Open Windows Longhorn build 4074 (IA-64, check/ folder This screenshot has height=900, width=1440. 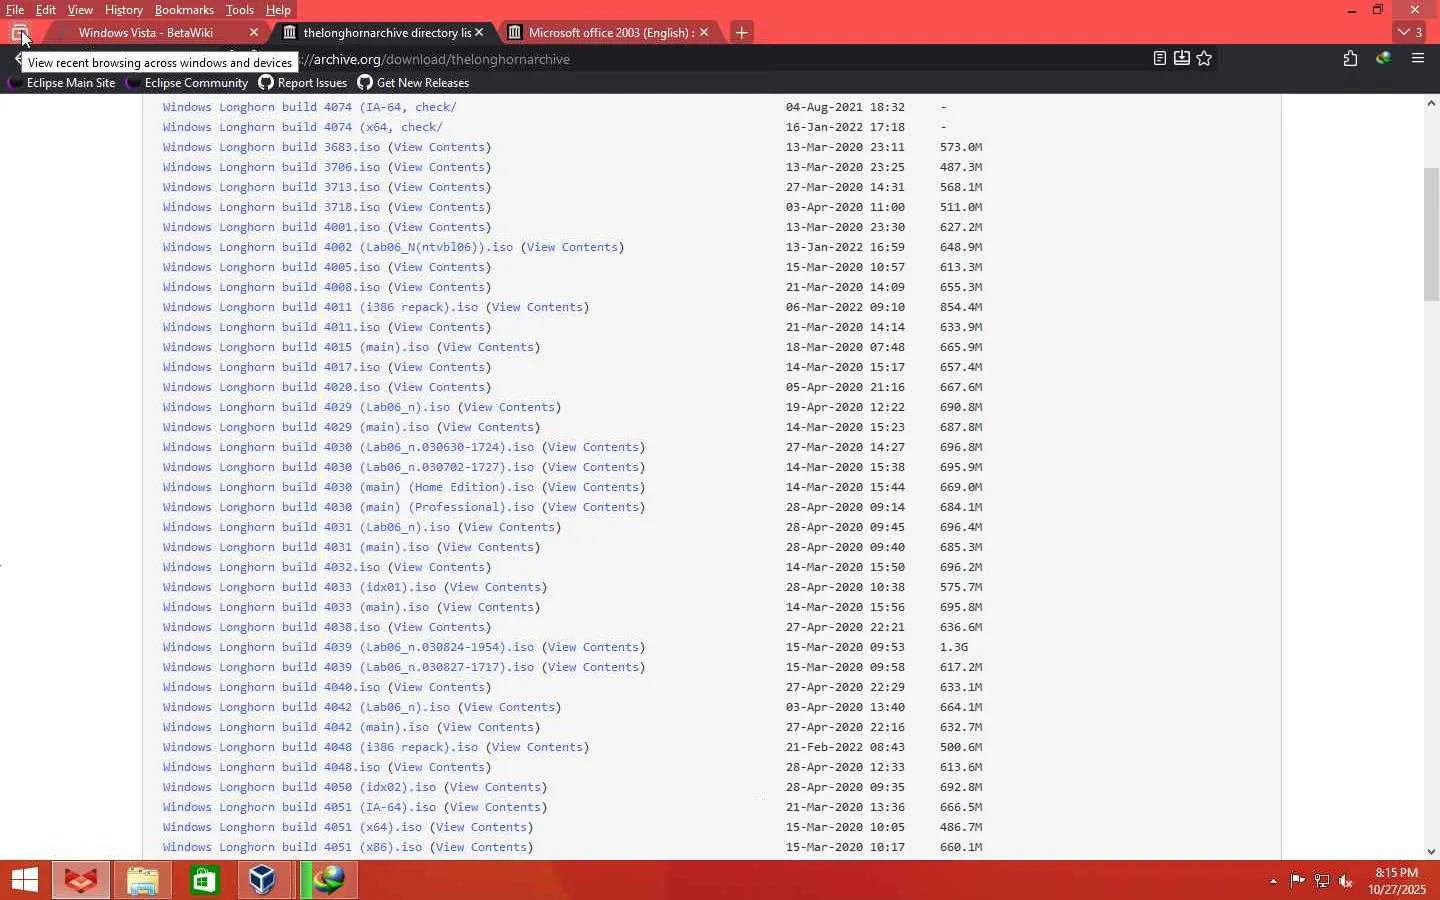[x=310, y=107]
